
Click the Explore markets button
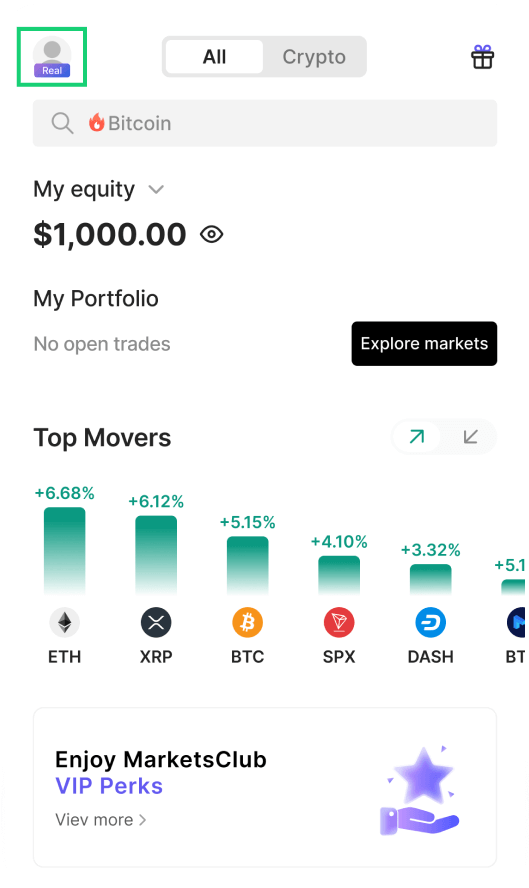coord(424,344)
